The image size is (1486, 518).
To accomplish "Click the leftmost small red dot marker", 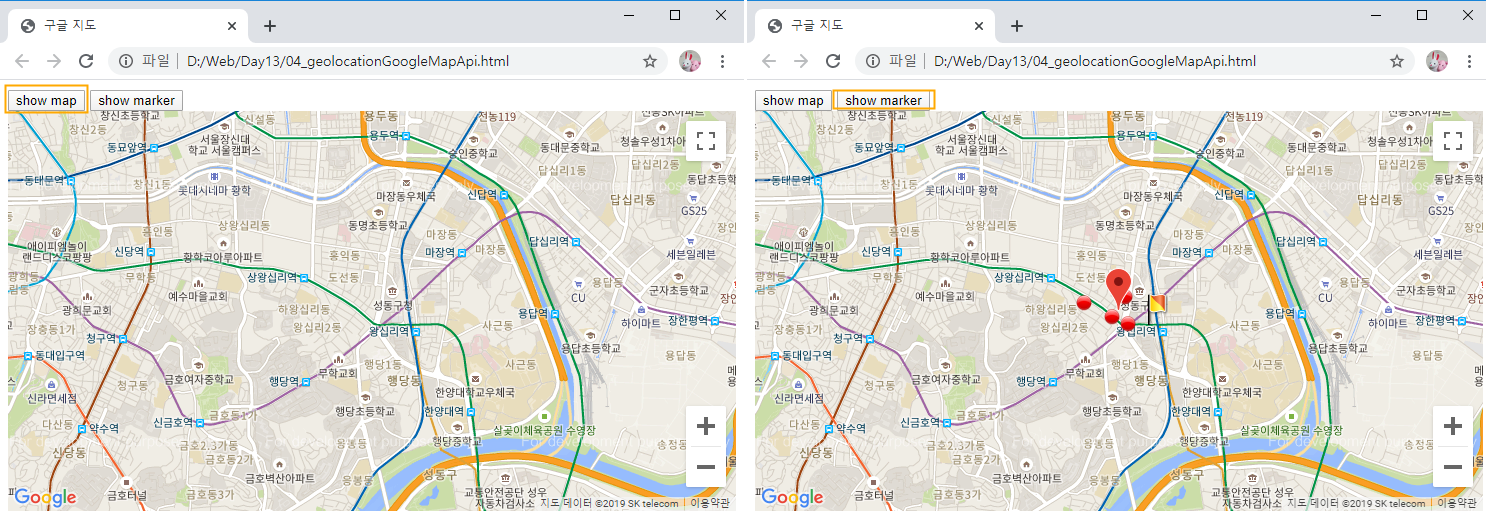I will pos(1083,303).
